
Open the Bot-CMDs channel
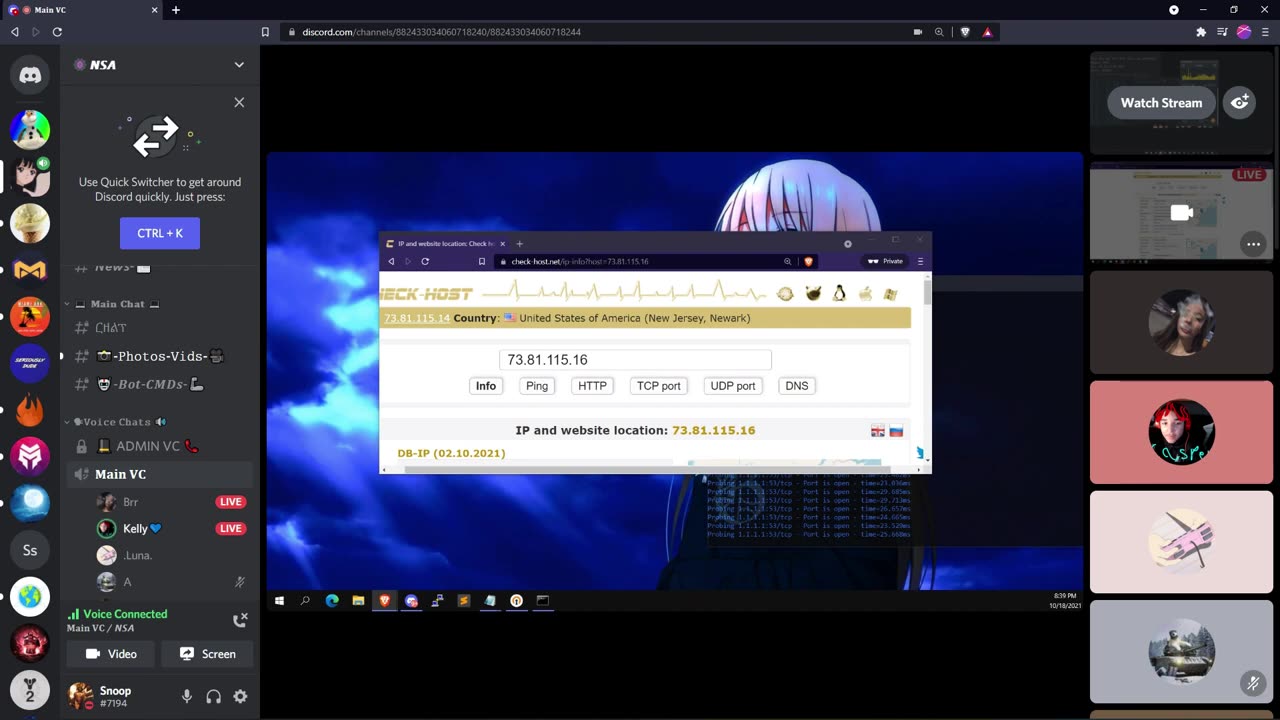[160, 384]
